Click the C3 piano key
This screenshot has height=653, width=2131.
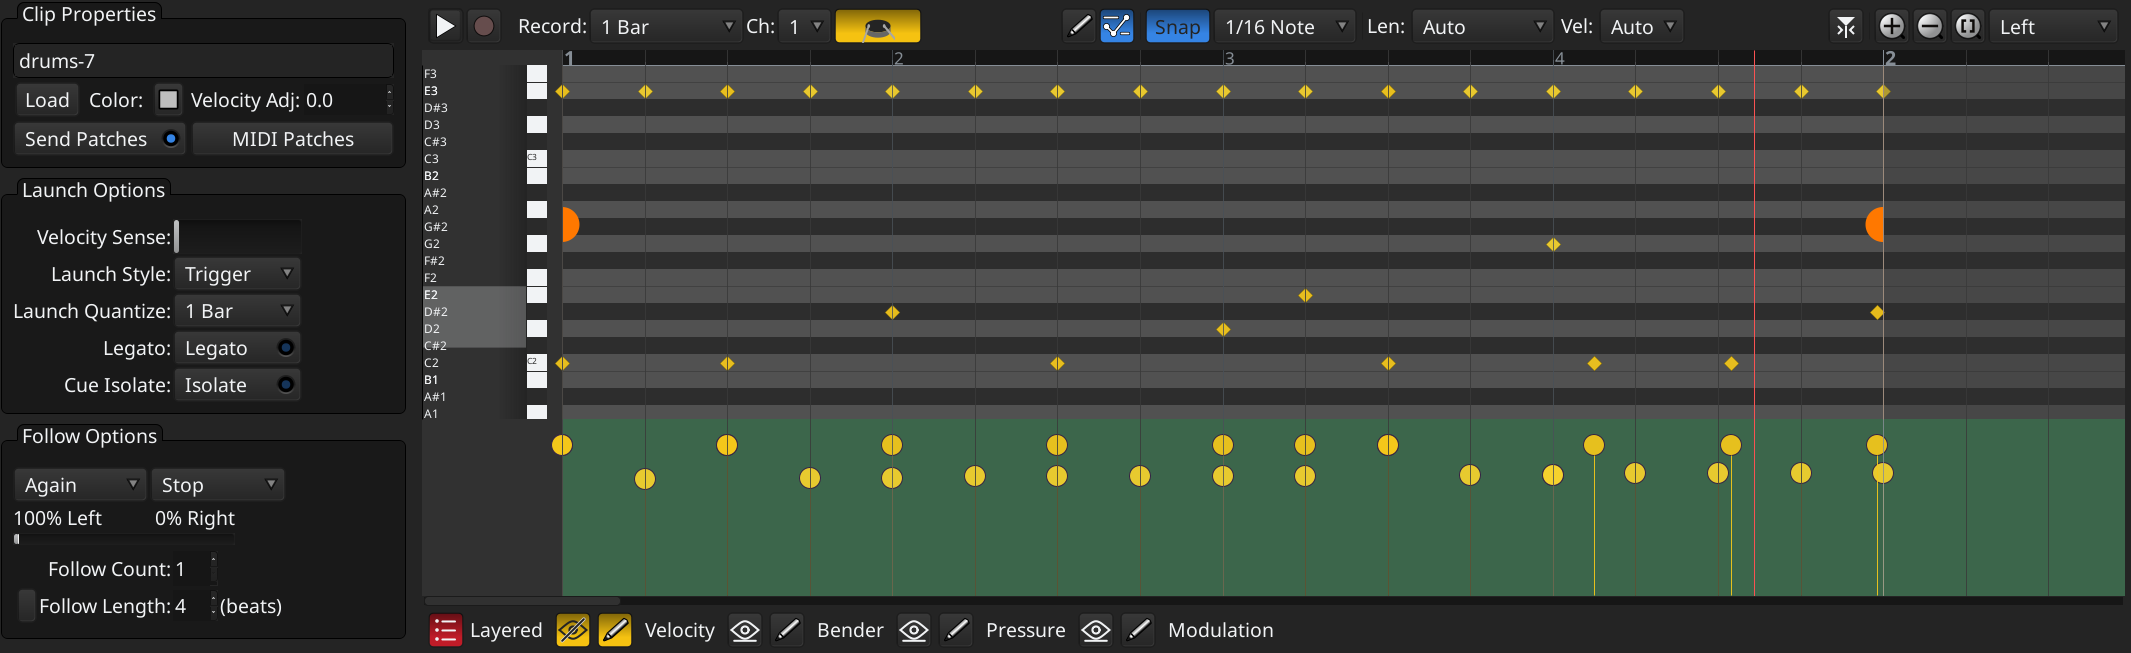coord(537,158)
